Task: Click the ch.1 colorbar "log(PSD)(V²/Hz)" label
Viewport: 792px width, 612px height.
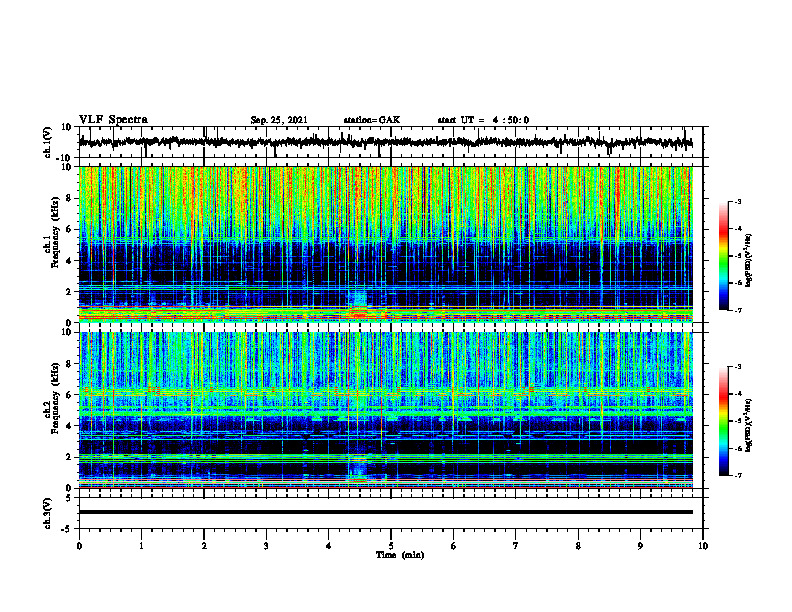Action: [x=748, y=261]
